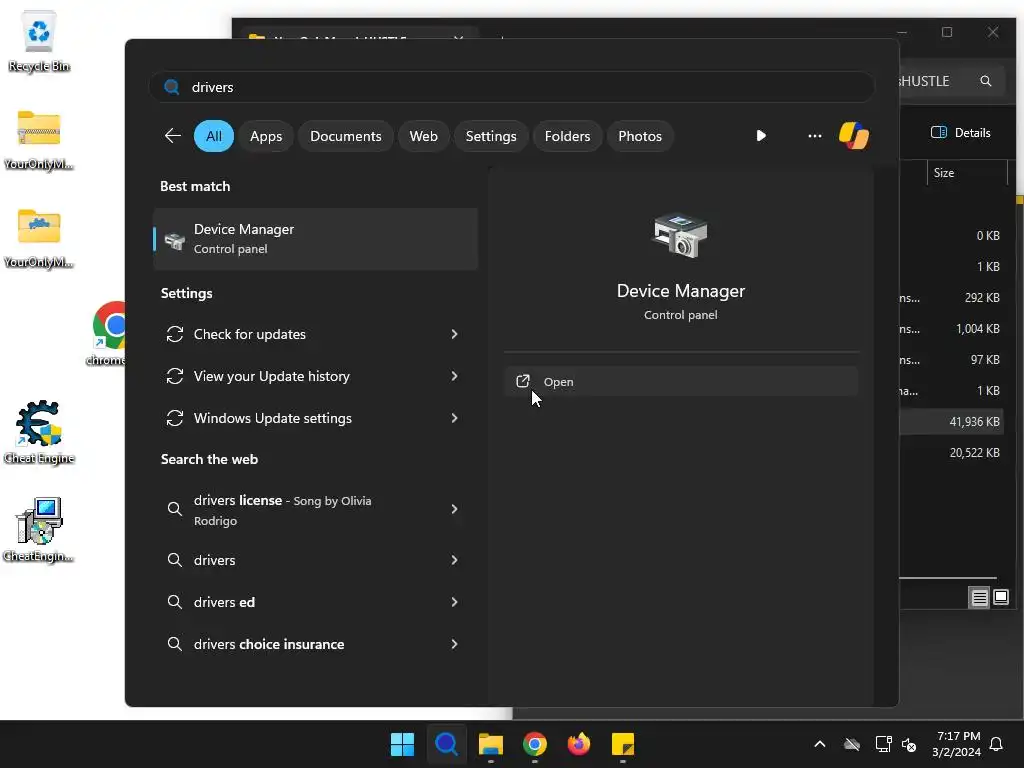Image resolution: width=1024 pixels, height=768 pixels.
Task: Select the Settings filter tab
Action: [x=490, y=136]
